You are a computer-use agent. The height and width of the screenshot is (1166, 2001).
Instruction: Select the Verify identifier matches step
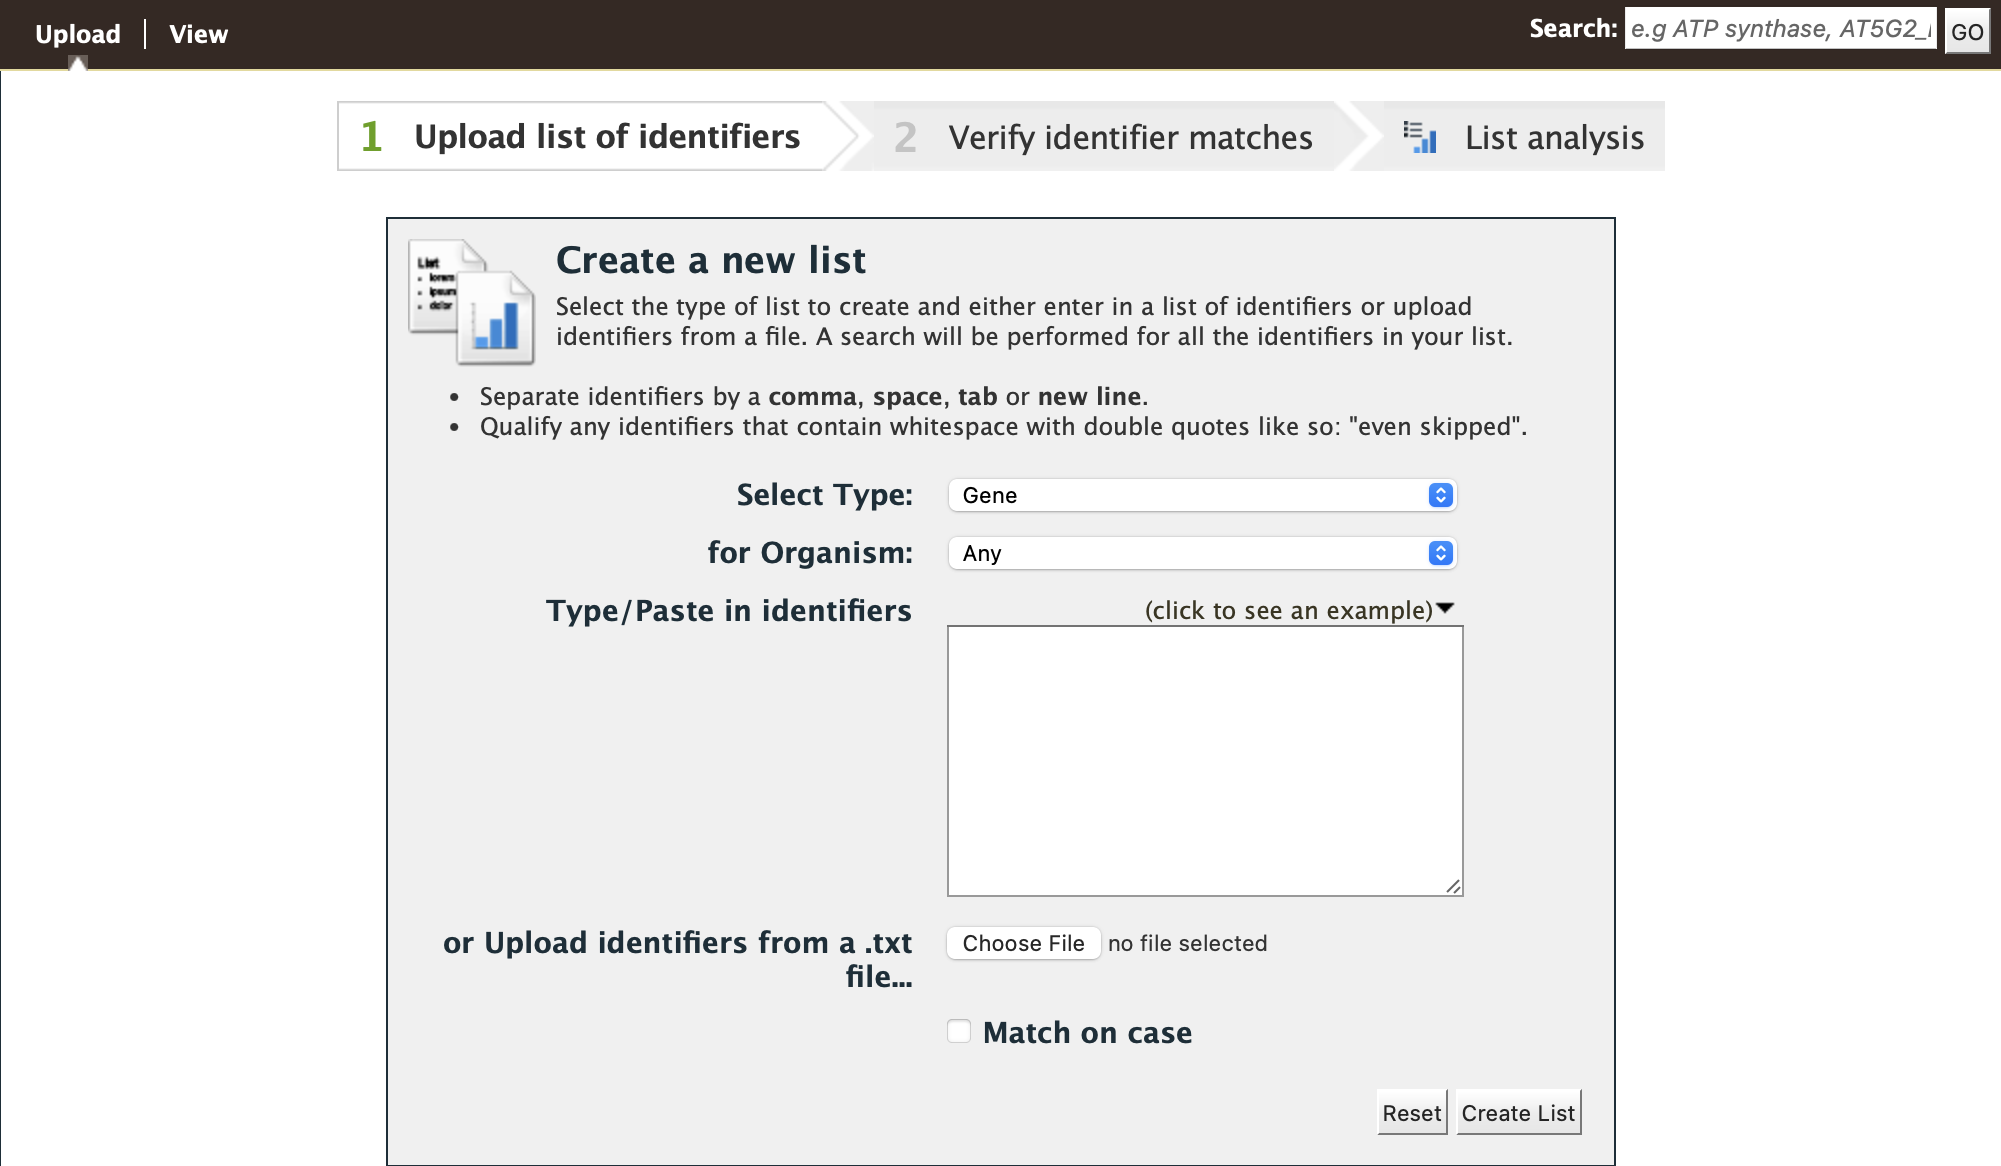click(1103, 137)
